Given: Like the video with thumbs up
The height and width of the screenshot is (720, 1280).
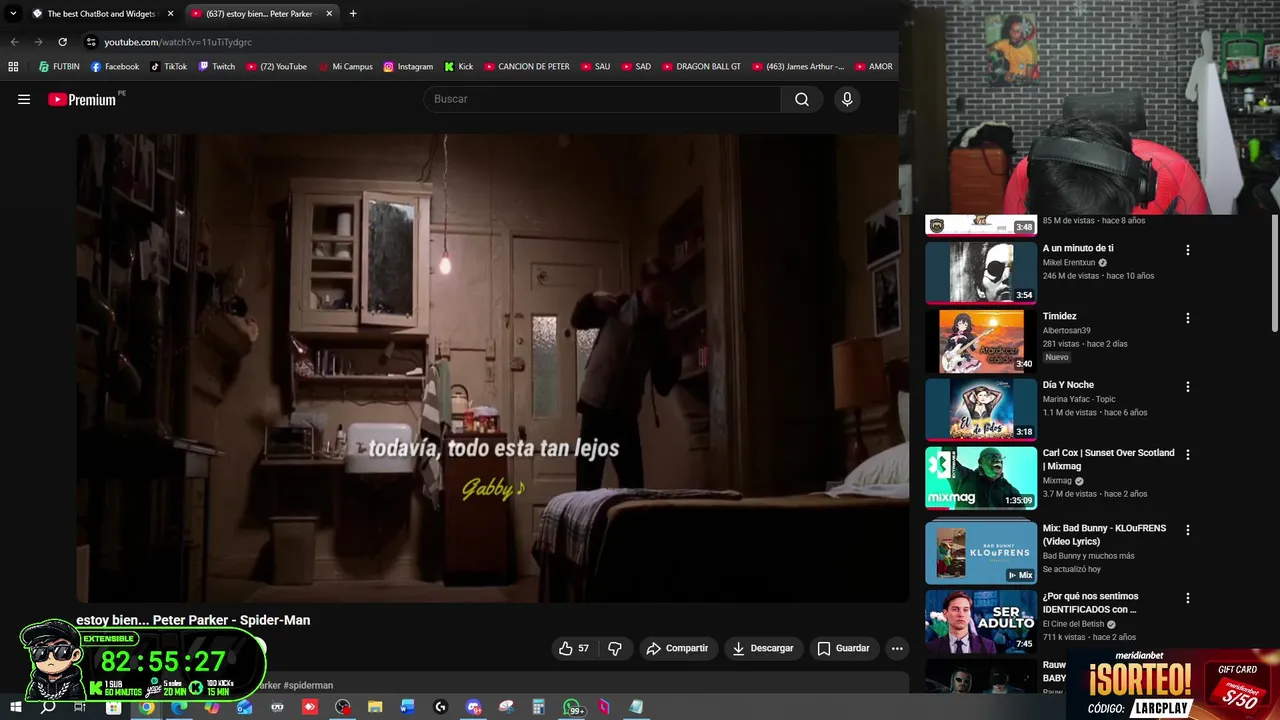Looking at the screenshot, I should (574, 648).
